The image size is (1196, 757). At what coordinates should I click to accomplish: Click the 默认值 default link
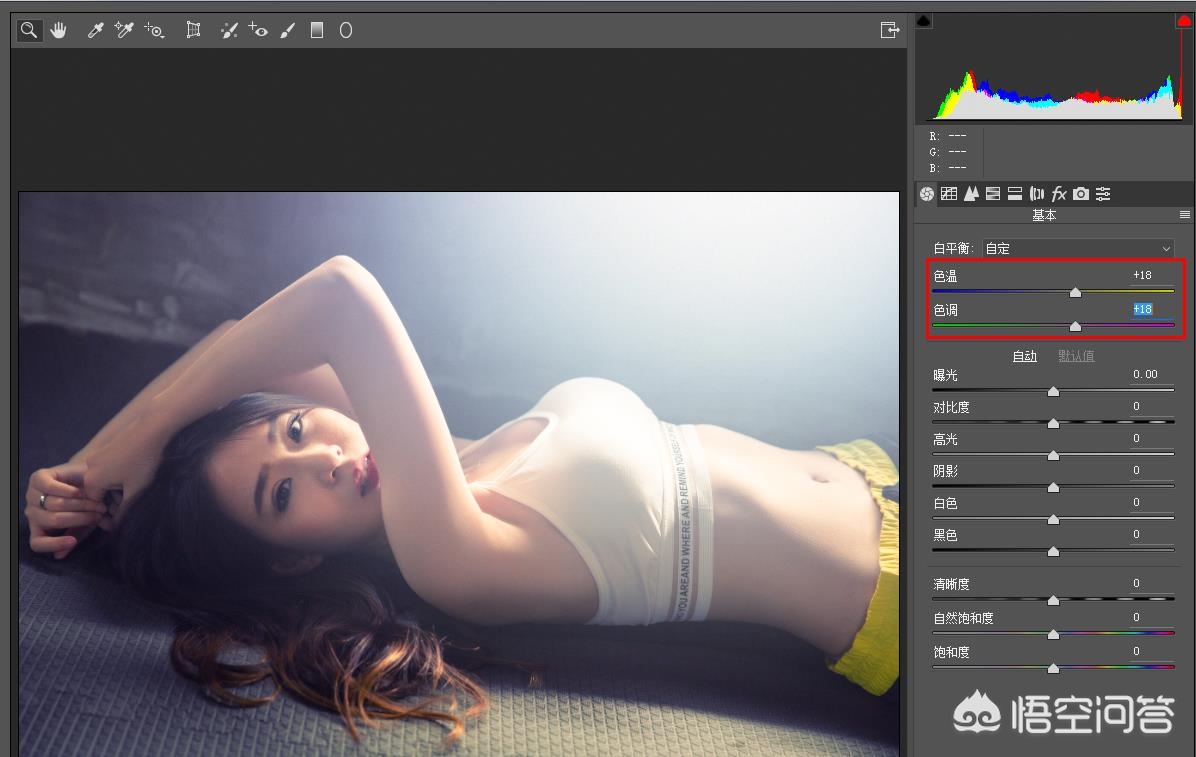coord(1076,356)
